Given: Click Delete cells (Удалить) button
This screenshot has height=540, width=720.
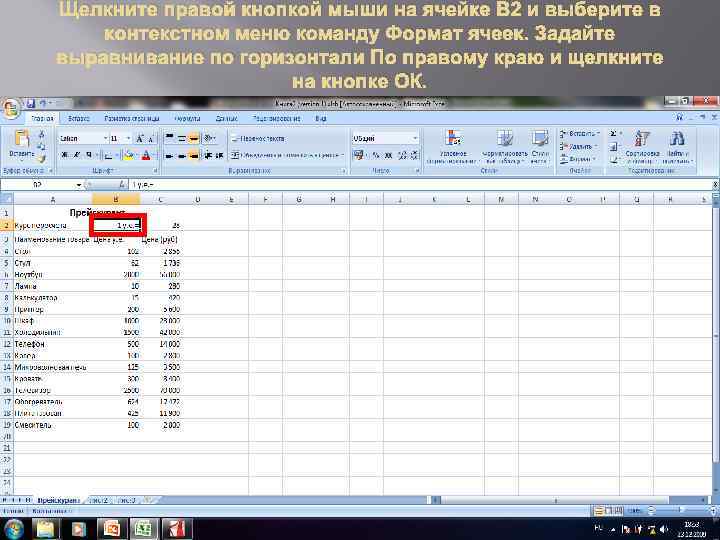Looking at the screenshot, I should [579, 146].
